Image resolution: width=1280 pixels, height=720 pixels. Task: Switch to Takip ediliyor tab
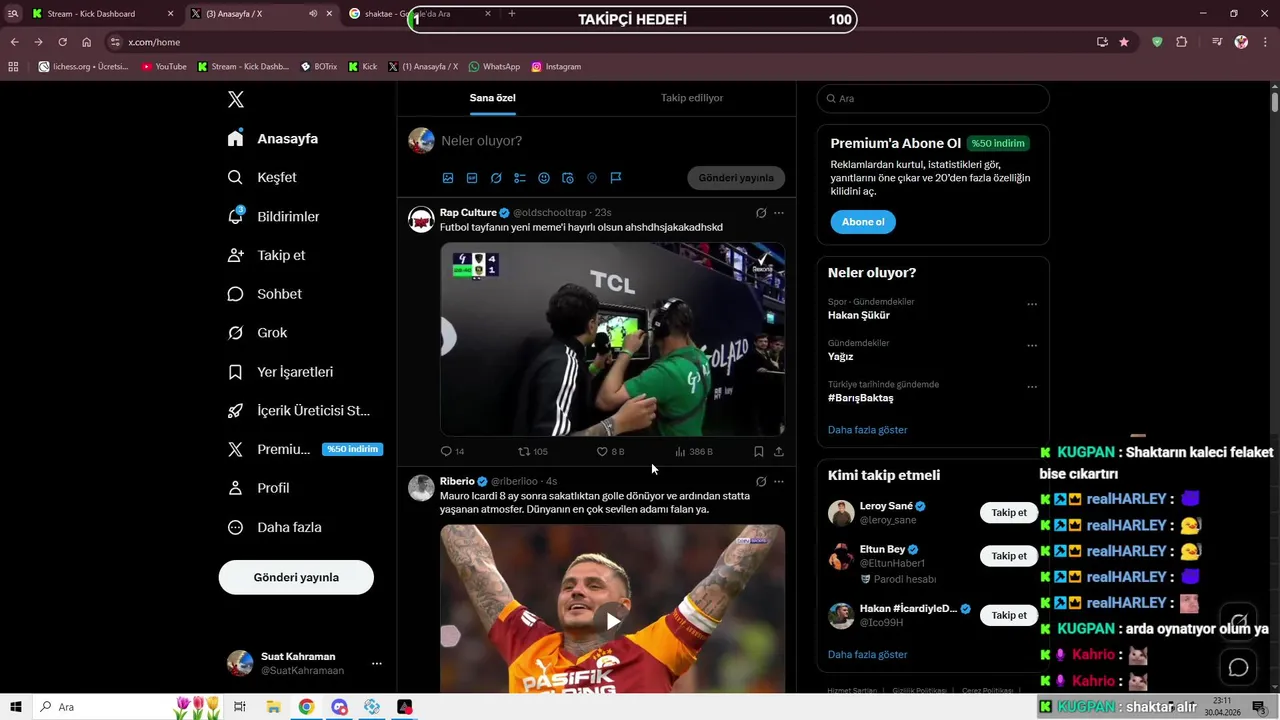(692, 98)
